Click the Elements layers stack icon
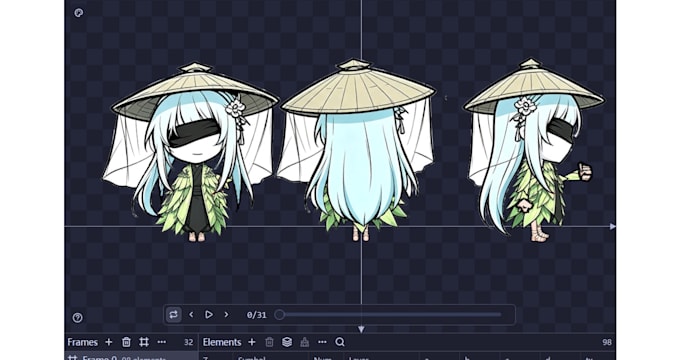This screenshot has width=680, height=360. pyautogui.click(x=287, y=342)
